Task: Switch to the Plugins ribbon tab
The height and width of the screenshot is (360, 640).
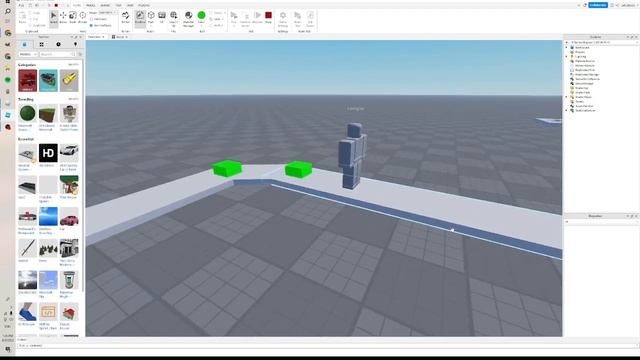Action: coord(144,5)
